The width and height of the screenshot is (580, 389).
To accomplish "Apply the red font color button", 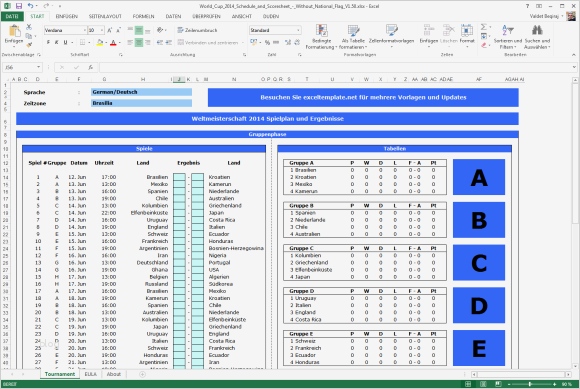I will pos(113,43).
